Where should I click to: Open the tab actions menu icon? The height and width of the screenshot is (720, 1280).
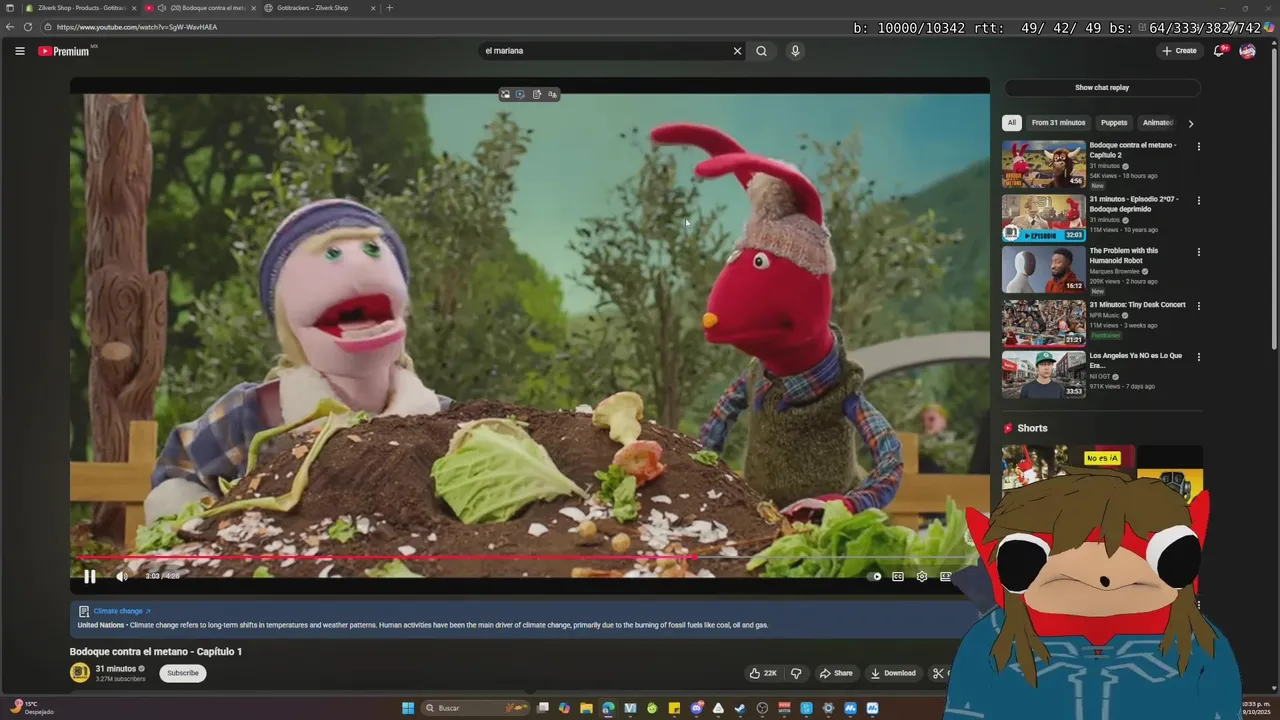[9, 8]
